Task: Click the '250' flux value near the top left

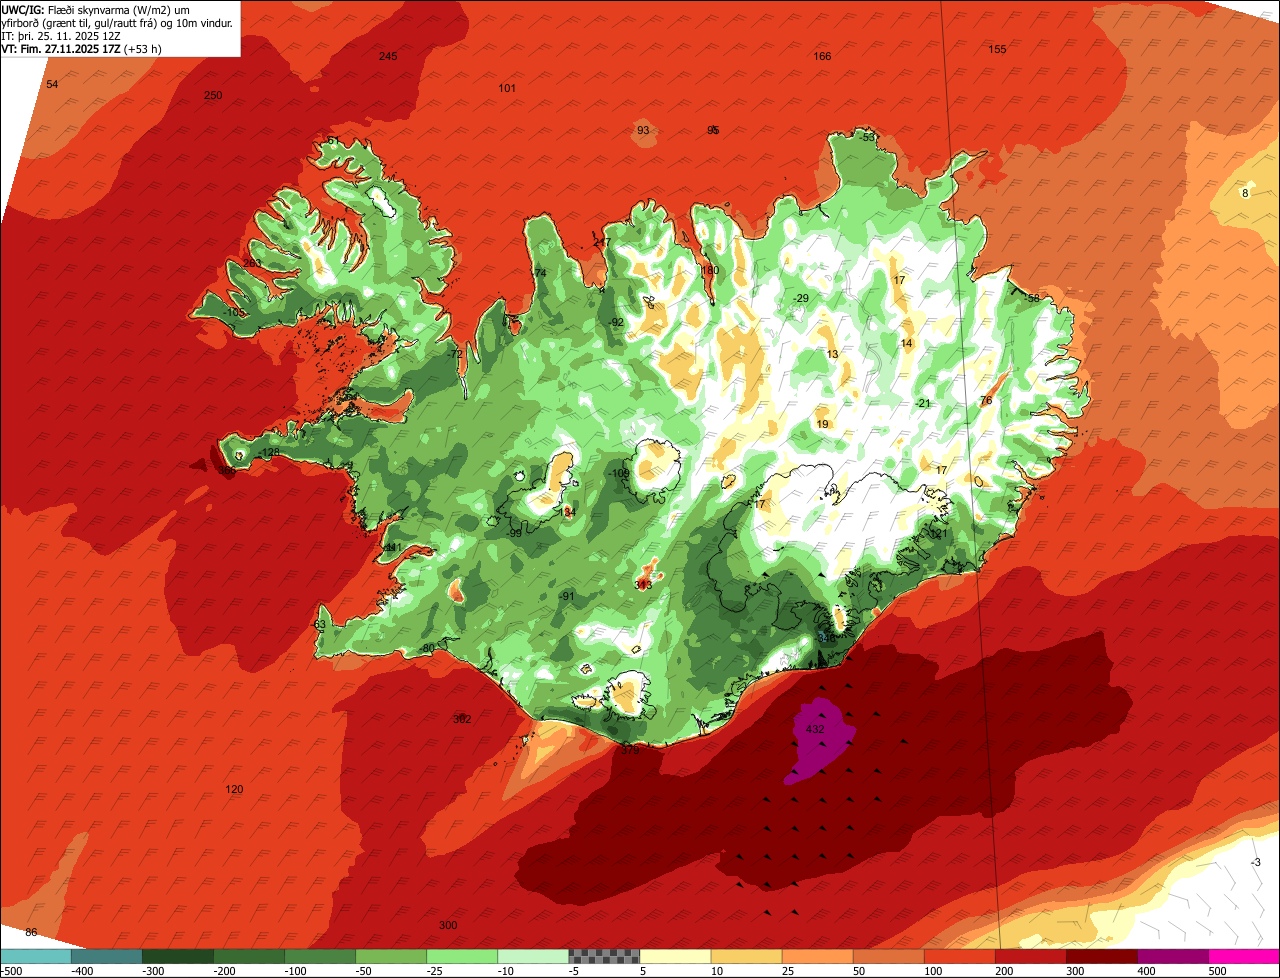Action: 213,95
